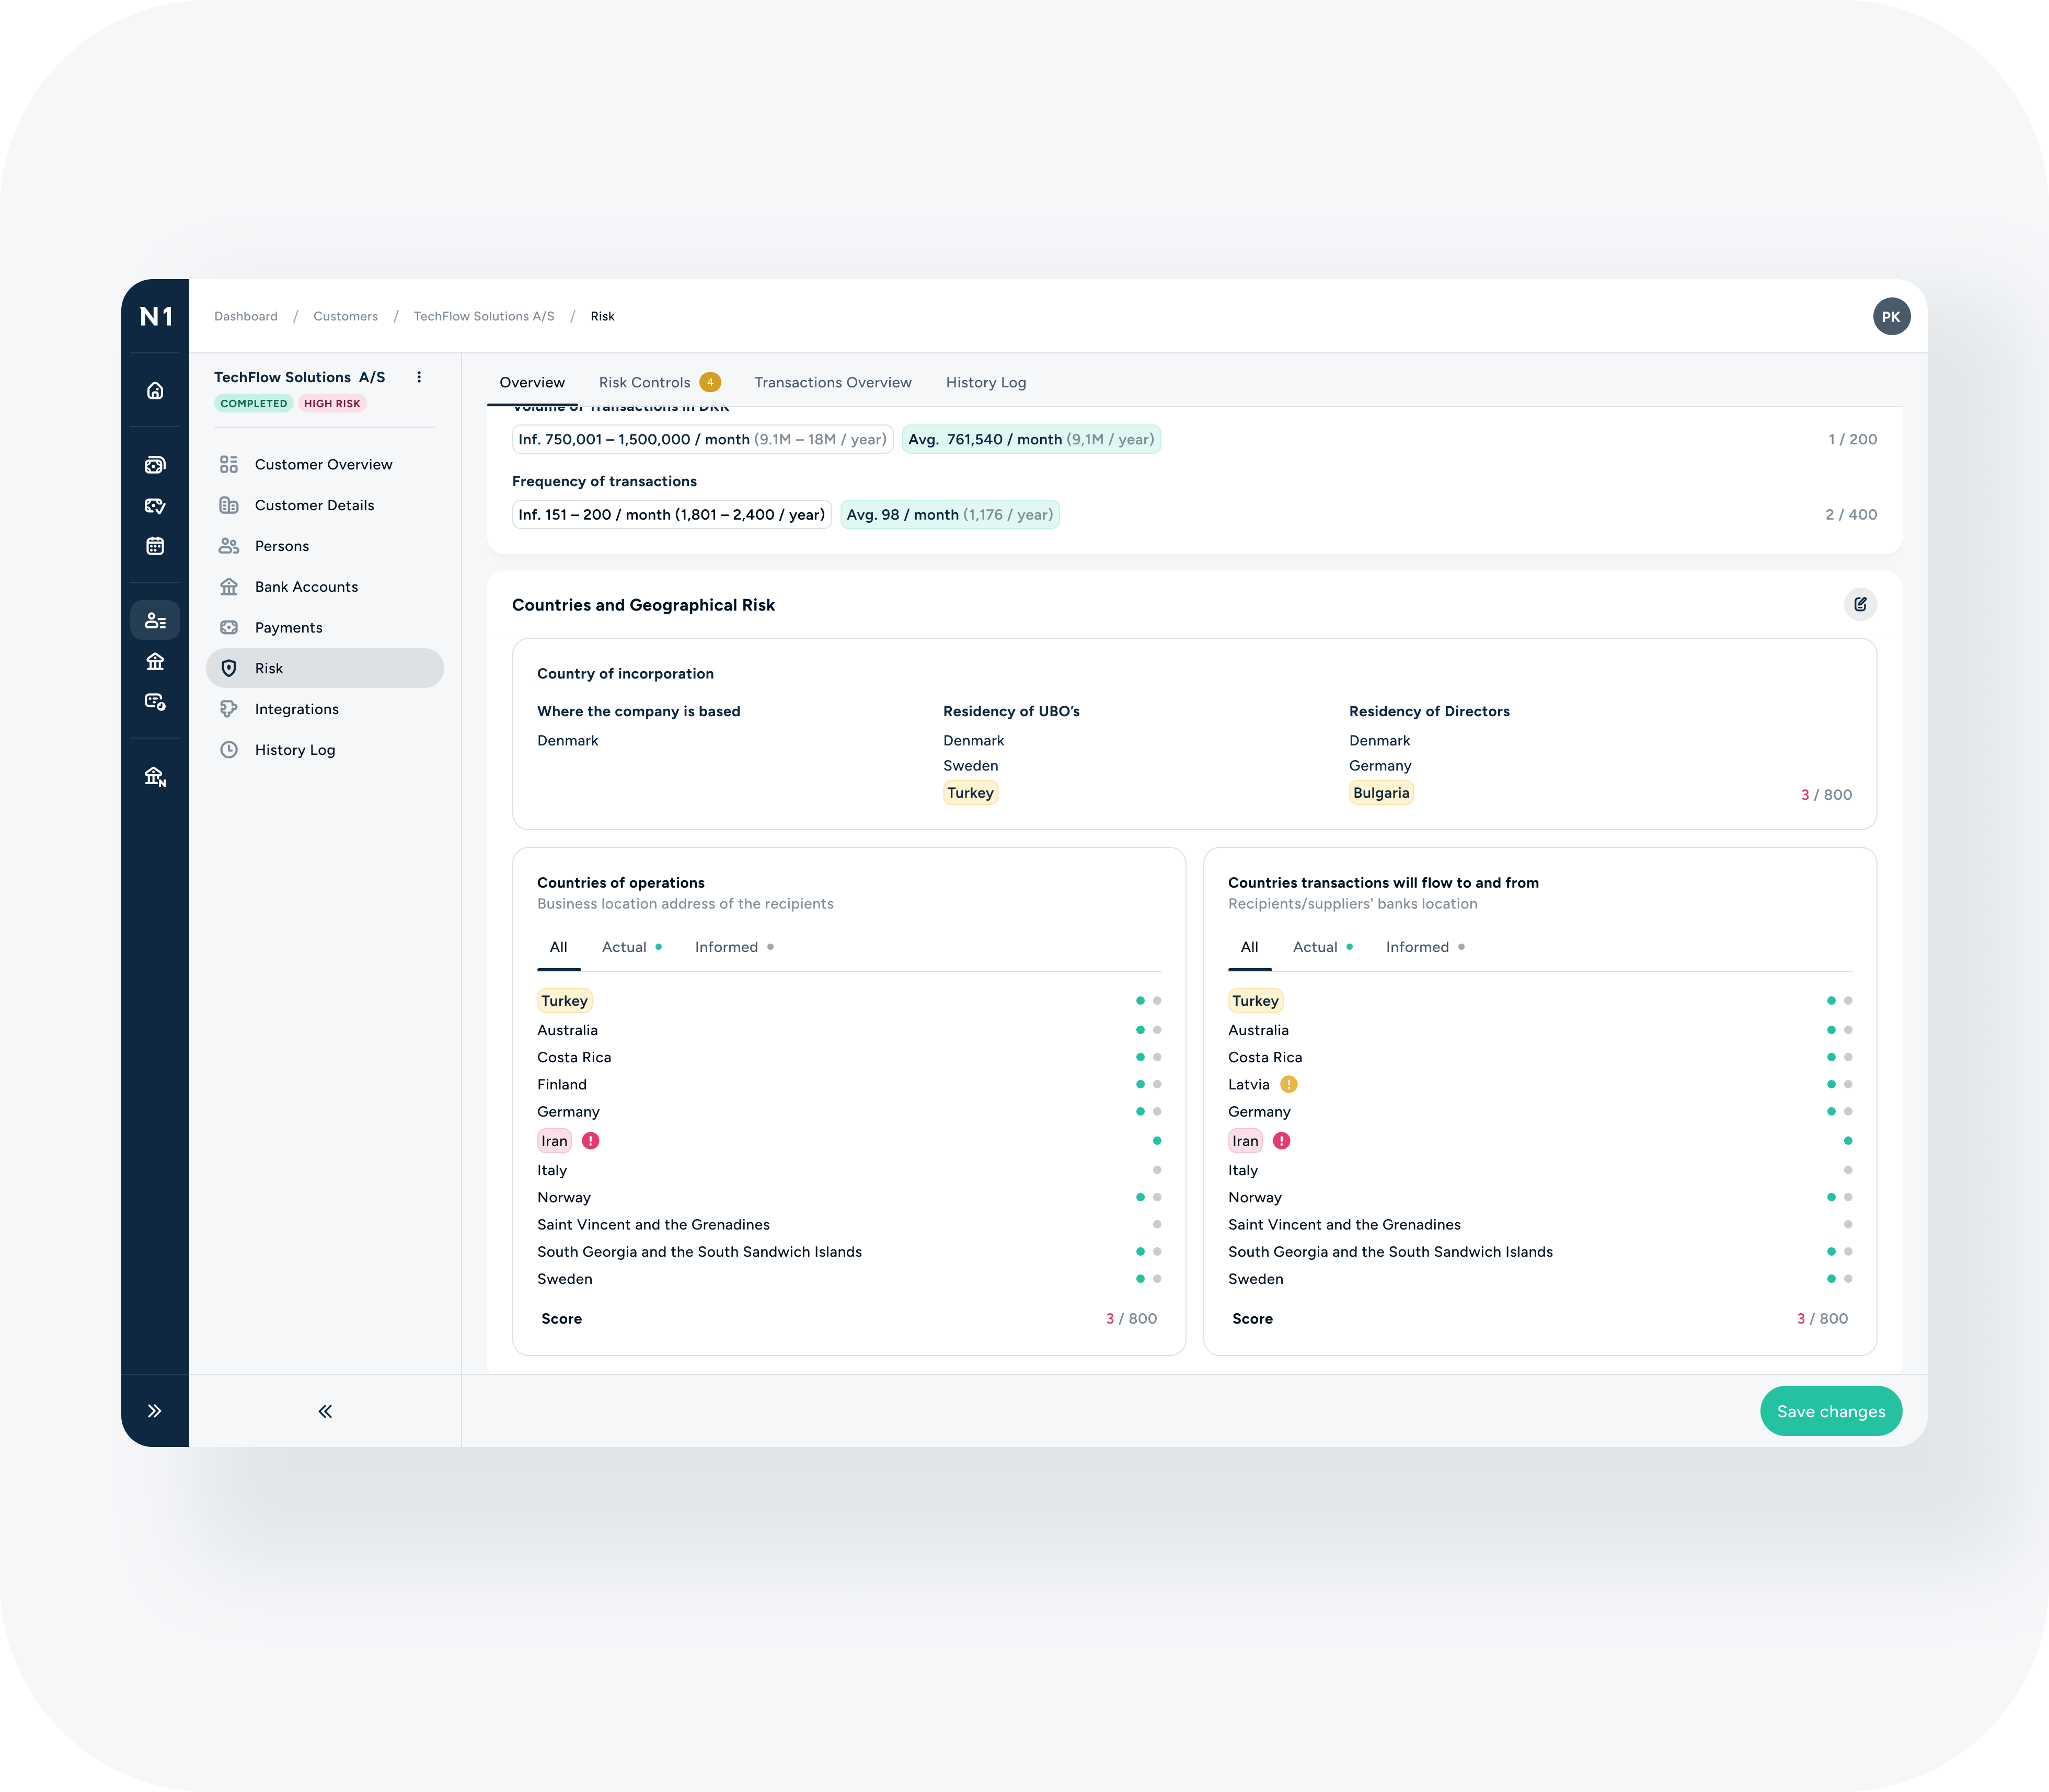This screenshot has width=2049, height=1792.
Task: Click the home icon in dark sidebar
Action: [155, 391]
